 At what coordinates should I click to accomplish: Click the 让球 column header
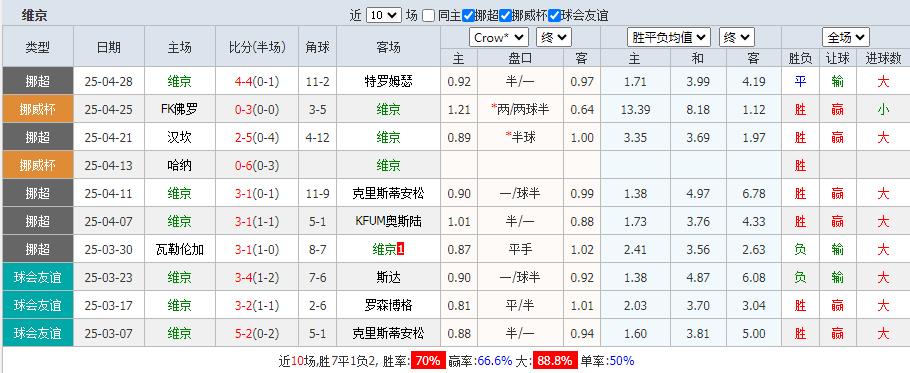pyautogui.click(x=837, y=58)
